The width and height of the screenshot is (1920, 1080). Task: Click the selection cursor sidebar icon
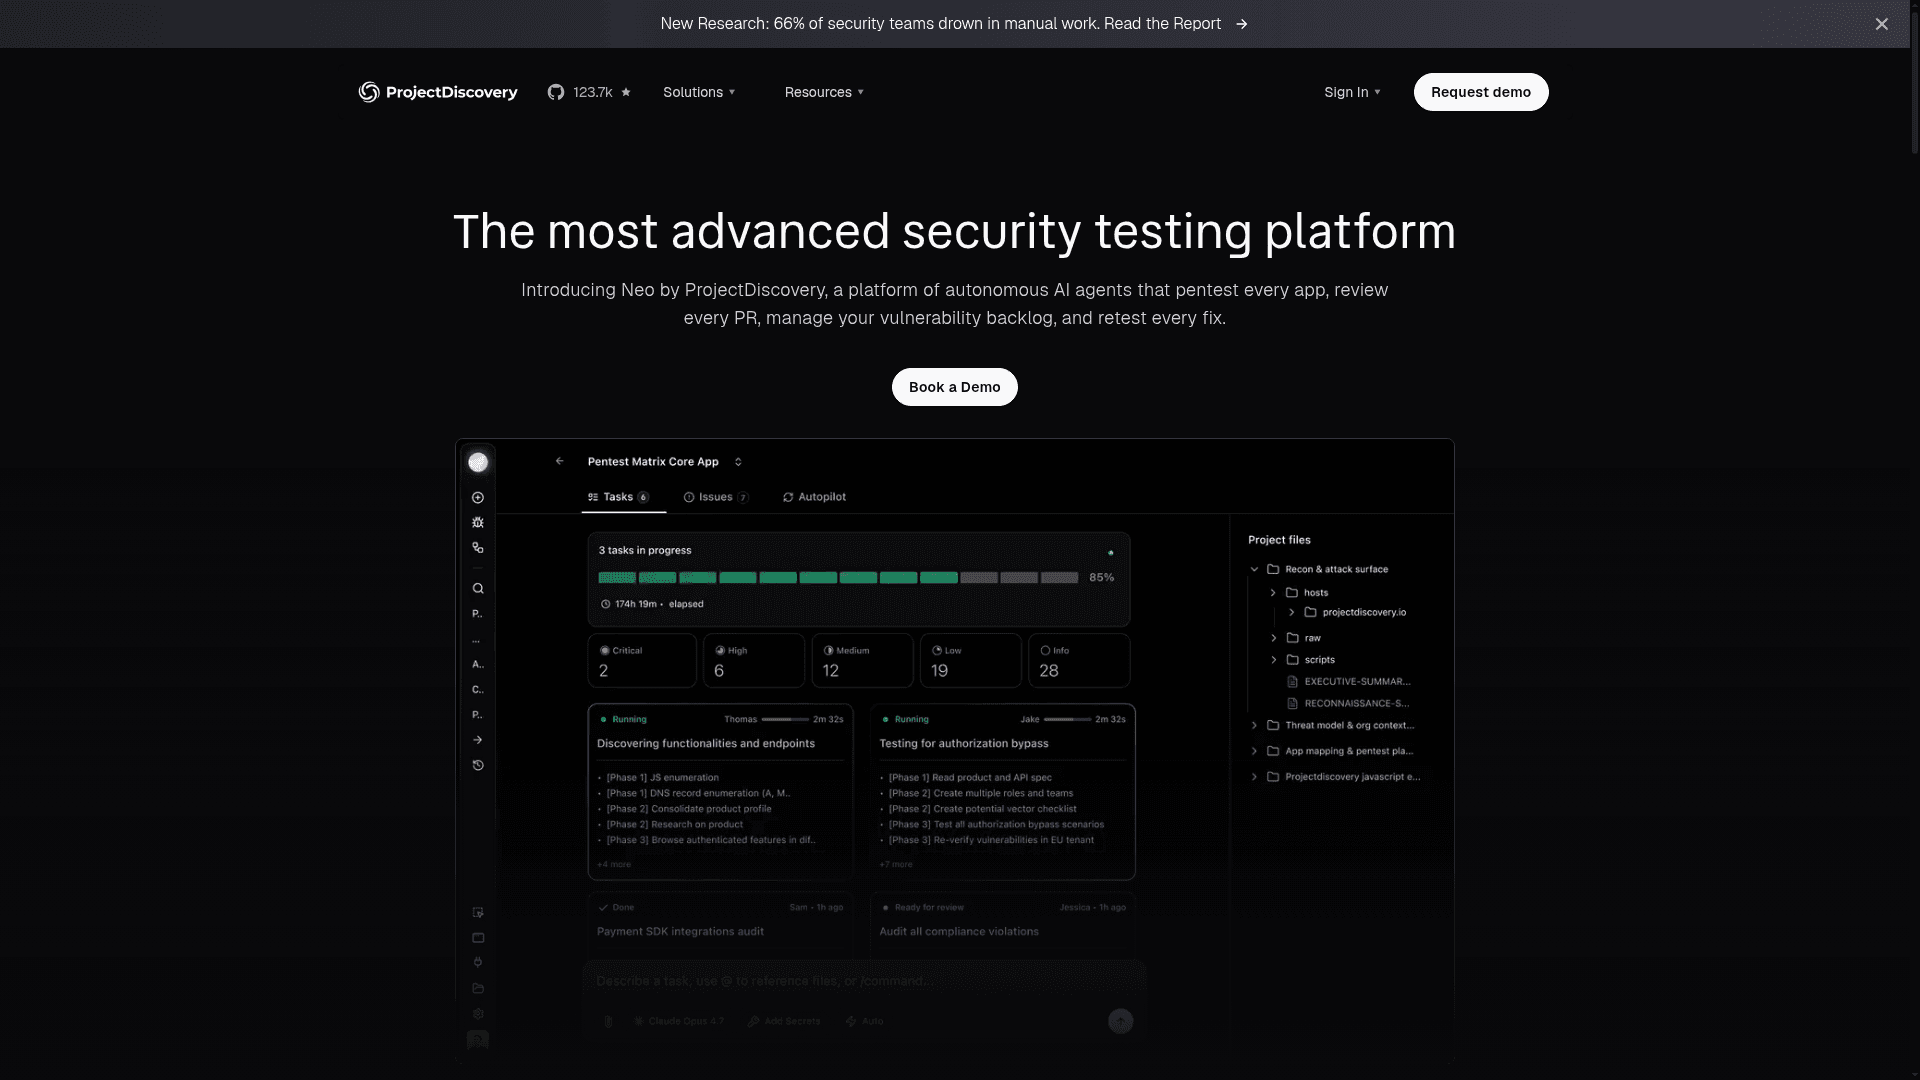tap(478, 912)
